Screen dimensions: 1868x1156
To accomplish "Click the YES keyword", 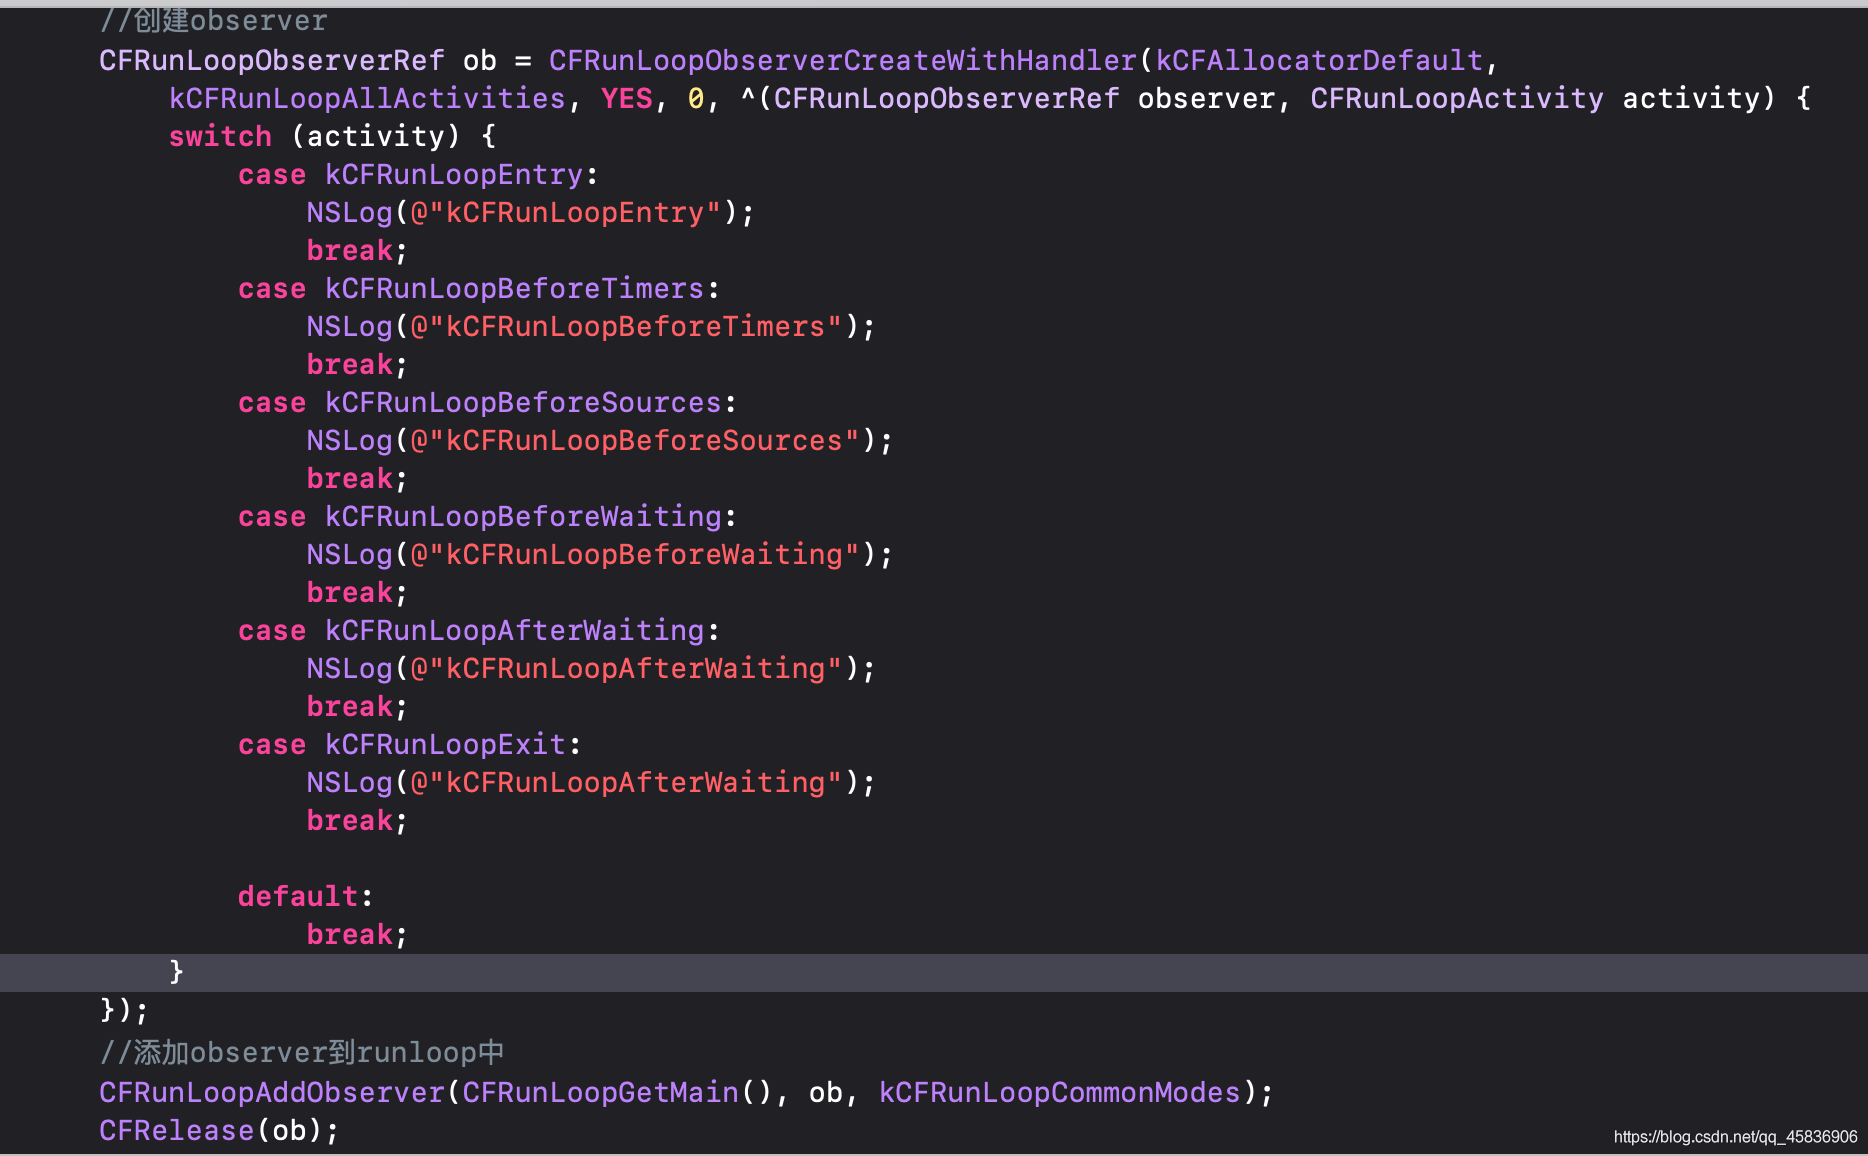I will (627, 99).
